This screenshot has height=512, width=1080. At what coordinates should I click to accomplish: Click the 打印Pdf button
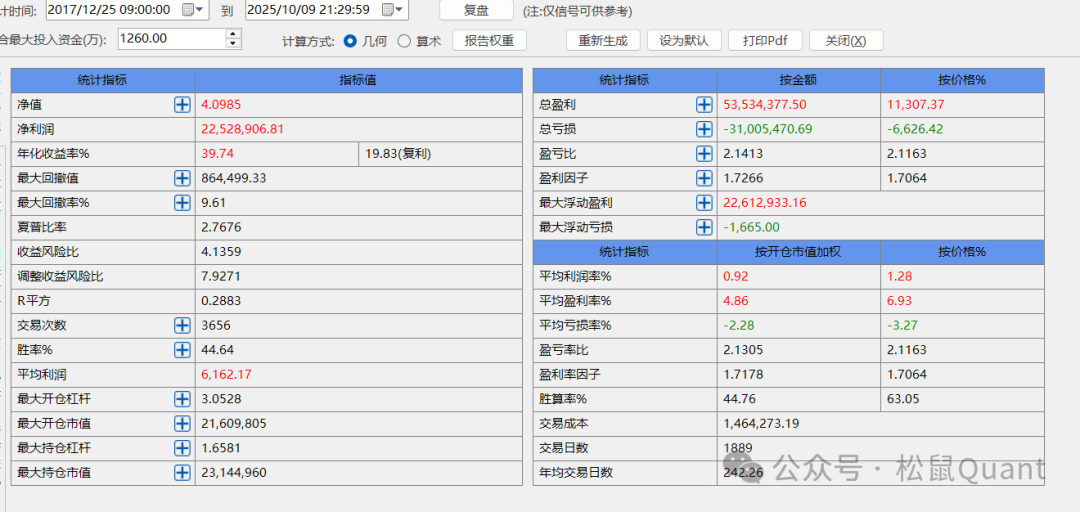tap(765, 41)
